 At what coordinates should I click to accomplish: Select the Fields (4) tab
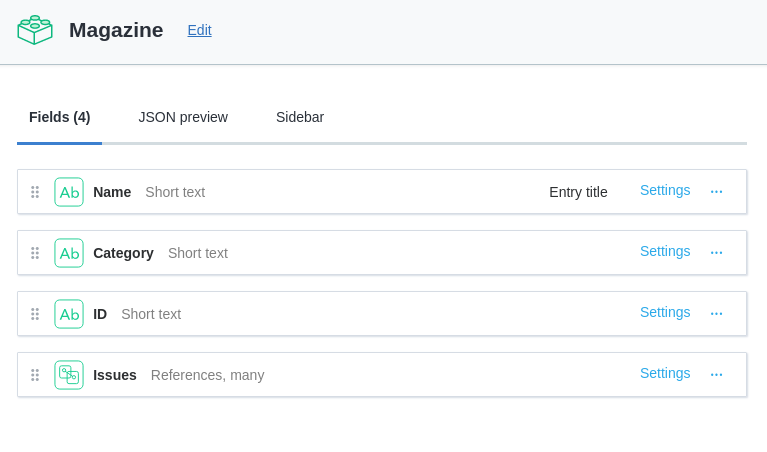60,117
